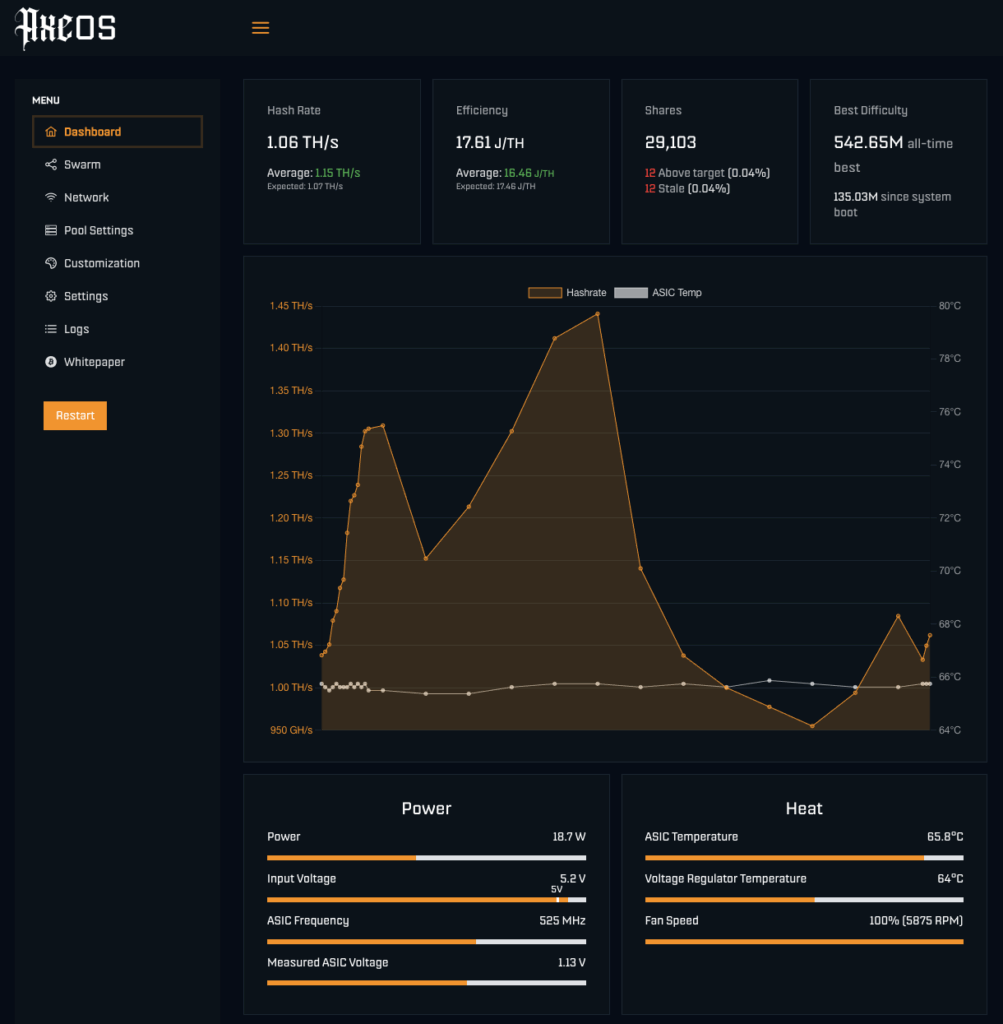Image resolution: width=1003 pixels, height=1024 pixels.
Task: Click the Pool Settings server icon
Action: (51, 231)
